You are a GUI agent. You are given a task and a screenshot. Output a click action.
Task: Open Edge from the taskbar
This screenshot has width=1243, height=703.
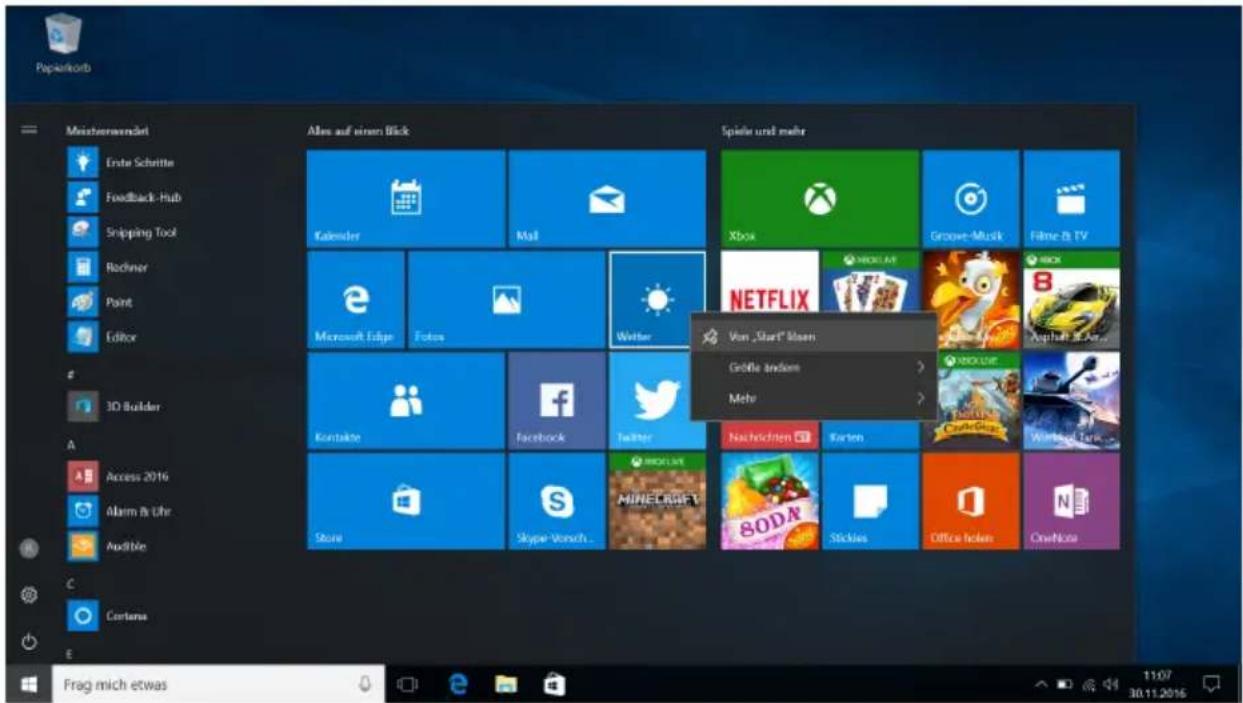pyautogui.click(x=459, y=685)
